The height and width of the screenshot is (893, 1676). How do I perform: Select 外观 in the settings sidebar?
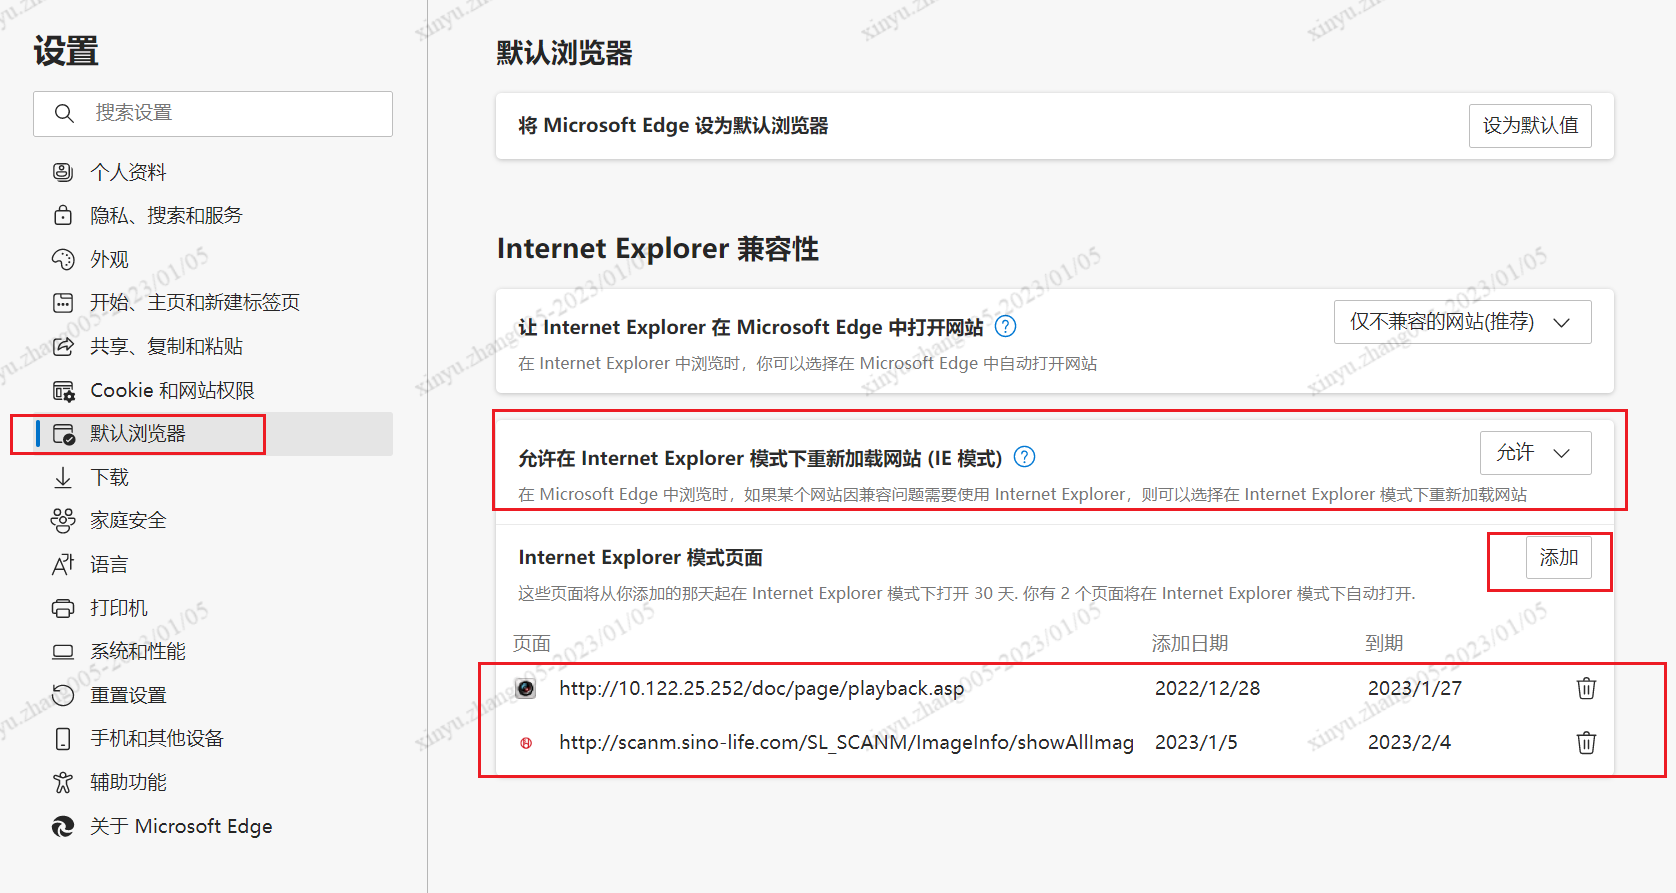click(109, 259)
